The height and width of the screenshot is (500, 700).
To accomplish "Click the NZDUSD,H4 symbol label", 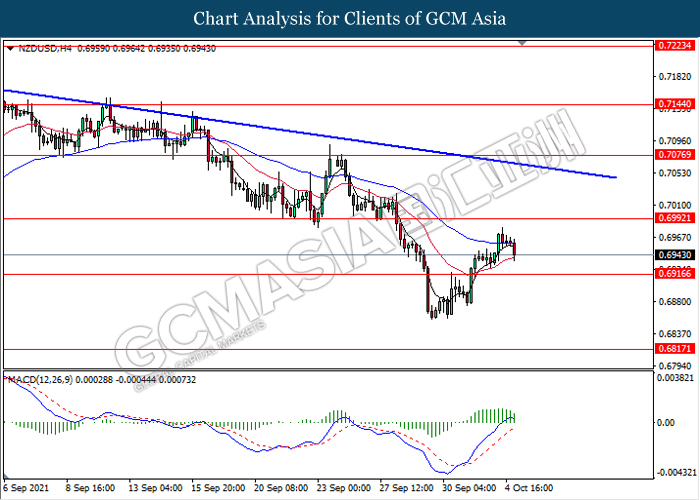I will pyautogui.click(x=45, y=49).
